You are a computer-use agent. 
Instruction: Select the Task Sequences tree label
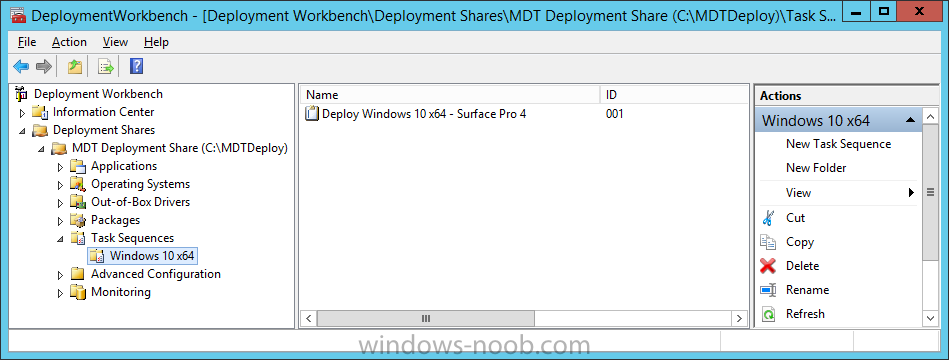click(133, 238)
